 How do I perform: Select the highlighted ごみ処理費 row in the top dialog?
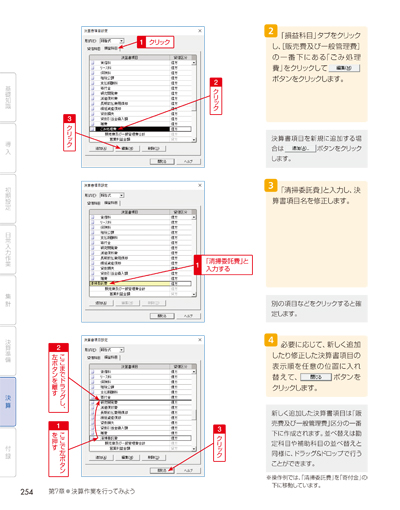coord(140,129)
